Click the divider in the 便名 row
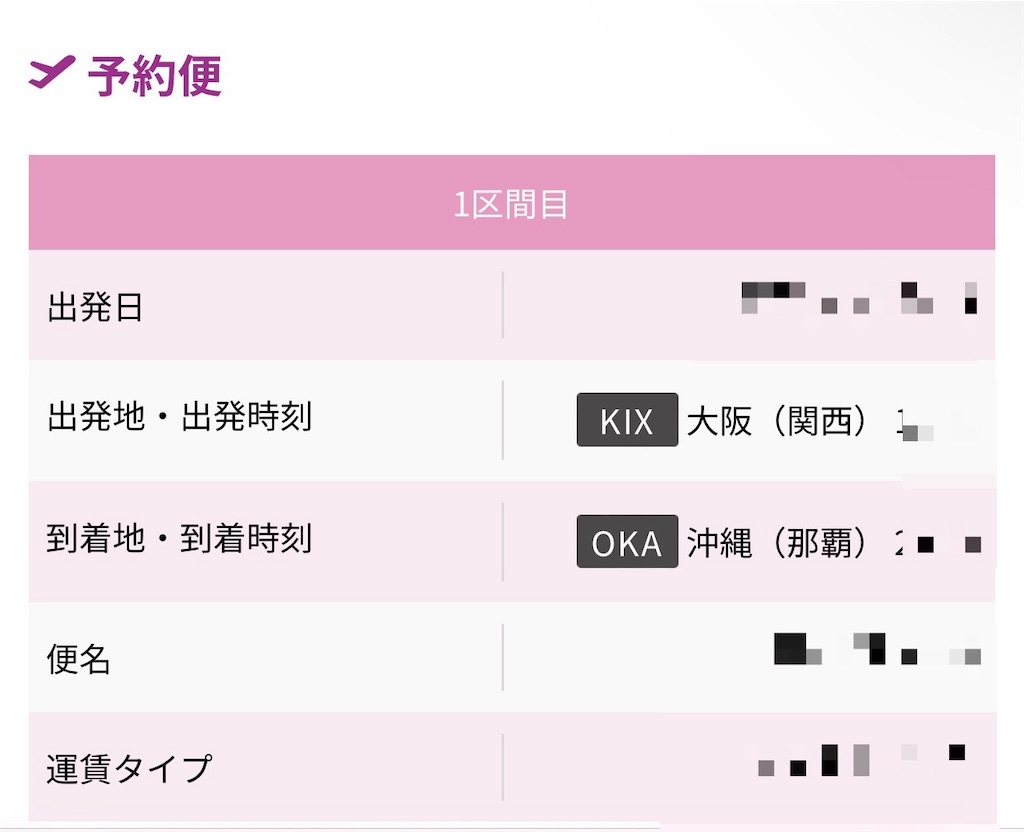The height and width of the screenshot is (832, 1024). point(502,657)
